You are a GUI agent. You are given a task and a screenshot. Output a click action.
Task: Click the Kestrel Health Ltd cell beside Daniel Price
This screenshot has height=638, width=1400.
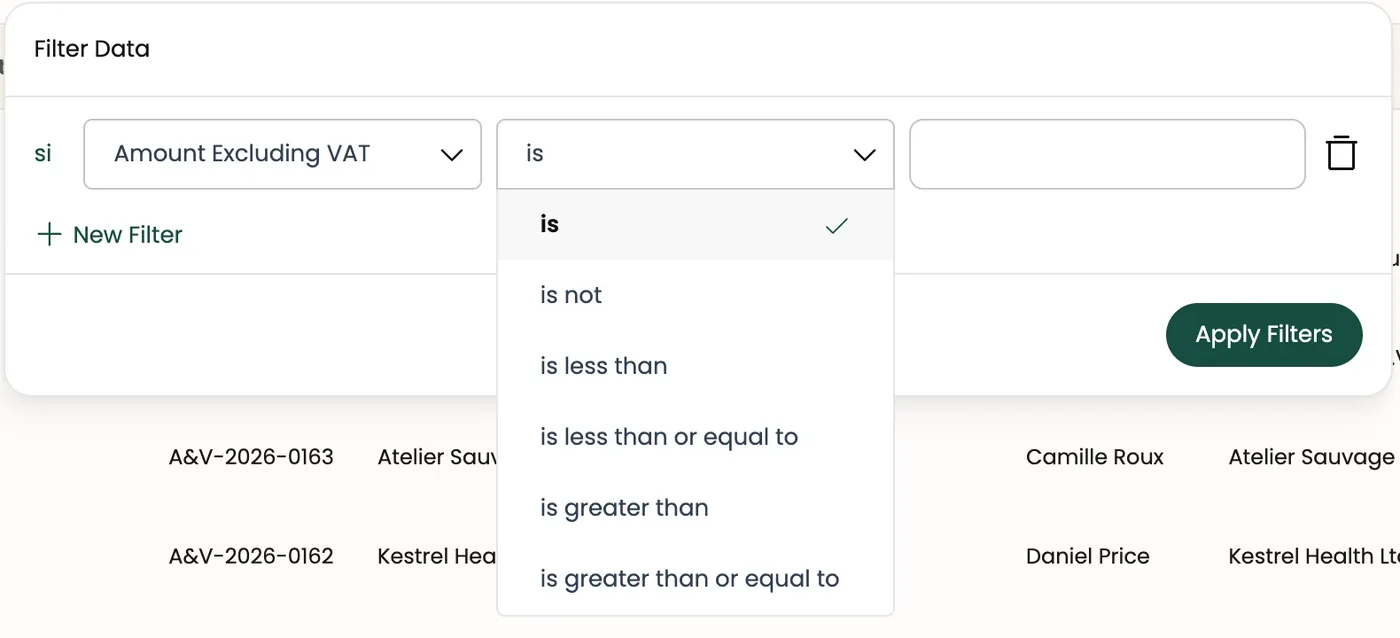(1313, 556)
